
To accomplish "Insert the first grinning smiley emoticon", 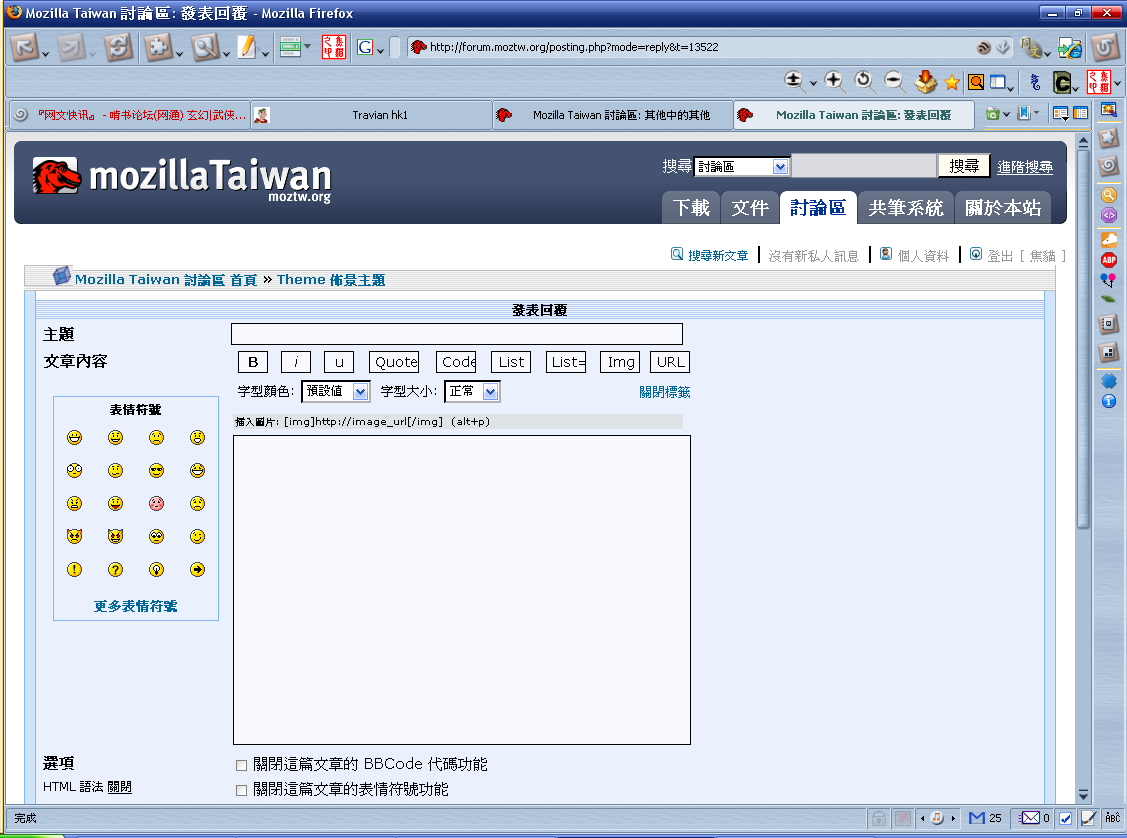I will click(x=75, y=438).
